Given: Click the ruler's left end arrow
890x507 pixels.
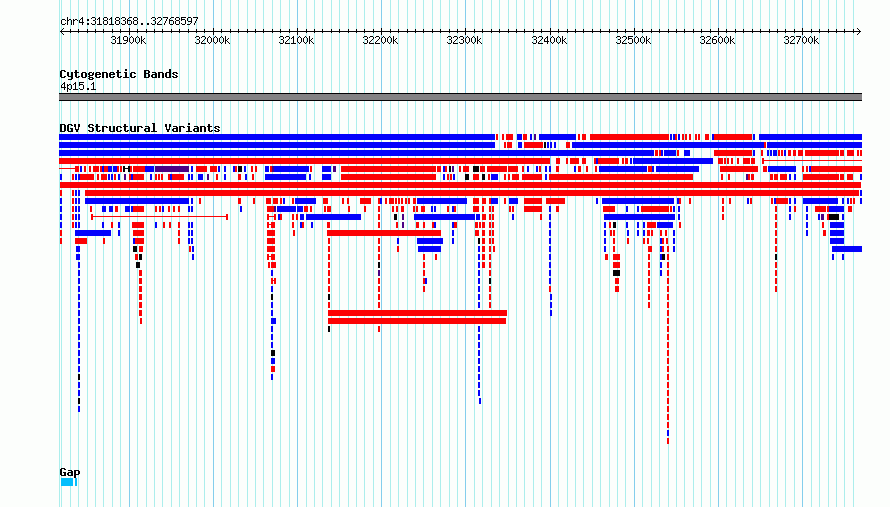Looking at the screenshot, I should click(x=62, y=32).
